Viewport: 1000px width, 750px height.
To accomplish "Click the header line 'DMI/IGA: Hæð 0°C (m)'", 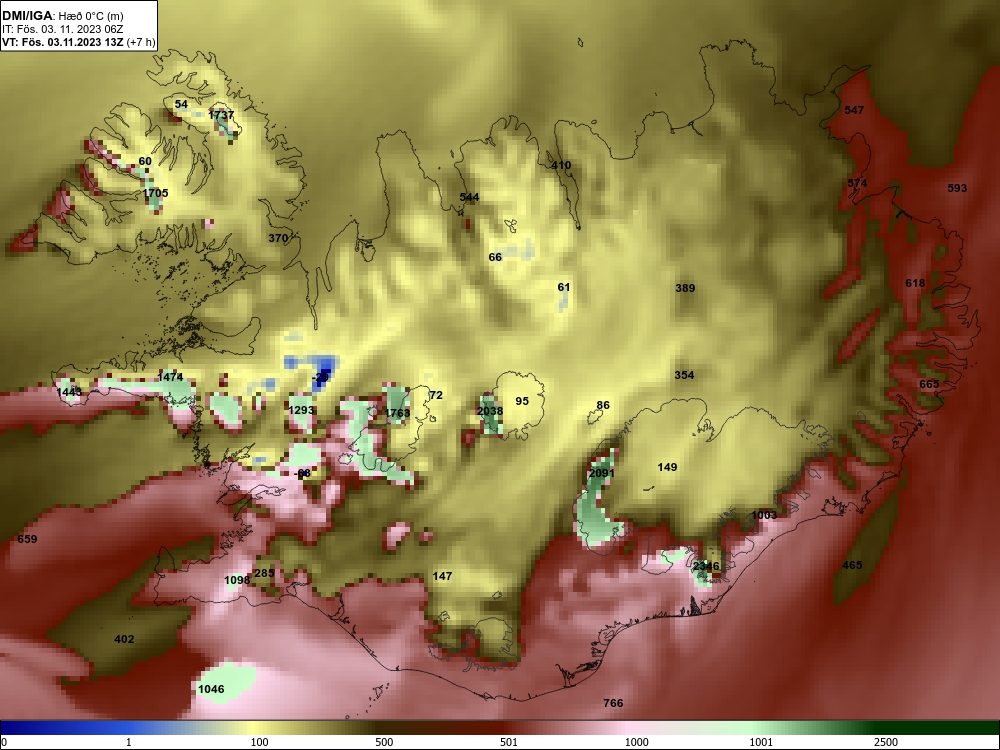I will (x=62, y=15).
